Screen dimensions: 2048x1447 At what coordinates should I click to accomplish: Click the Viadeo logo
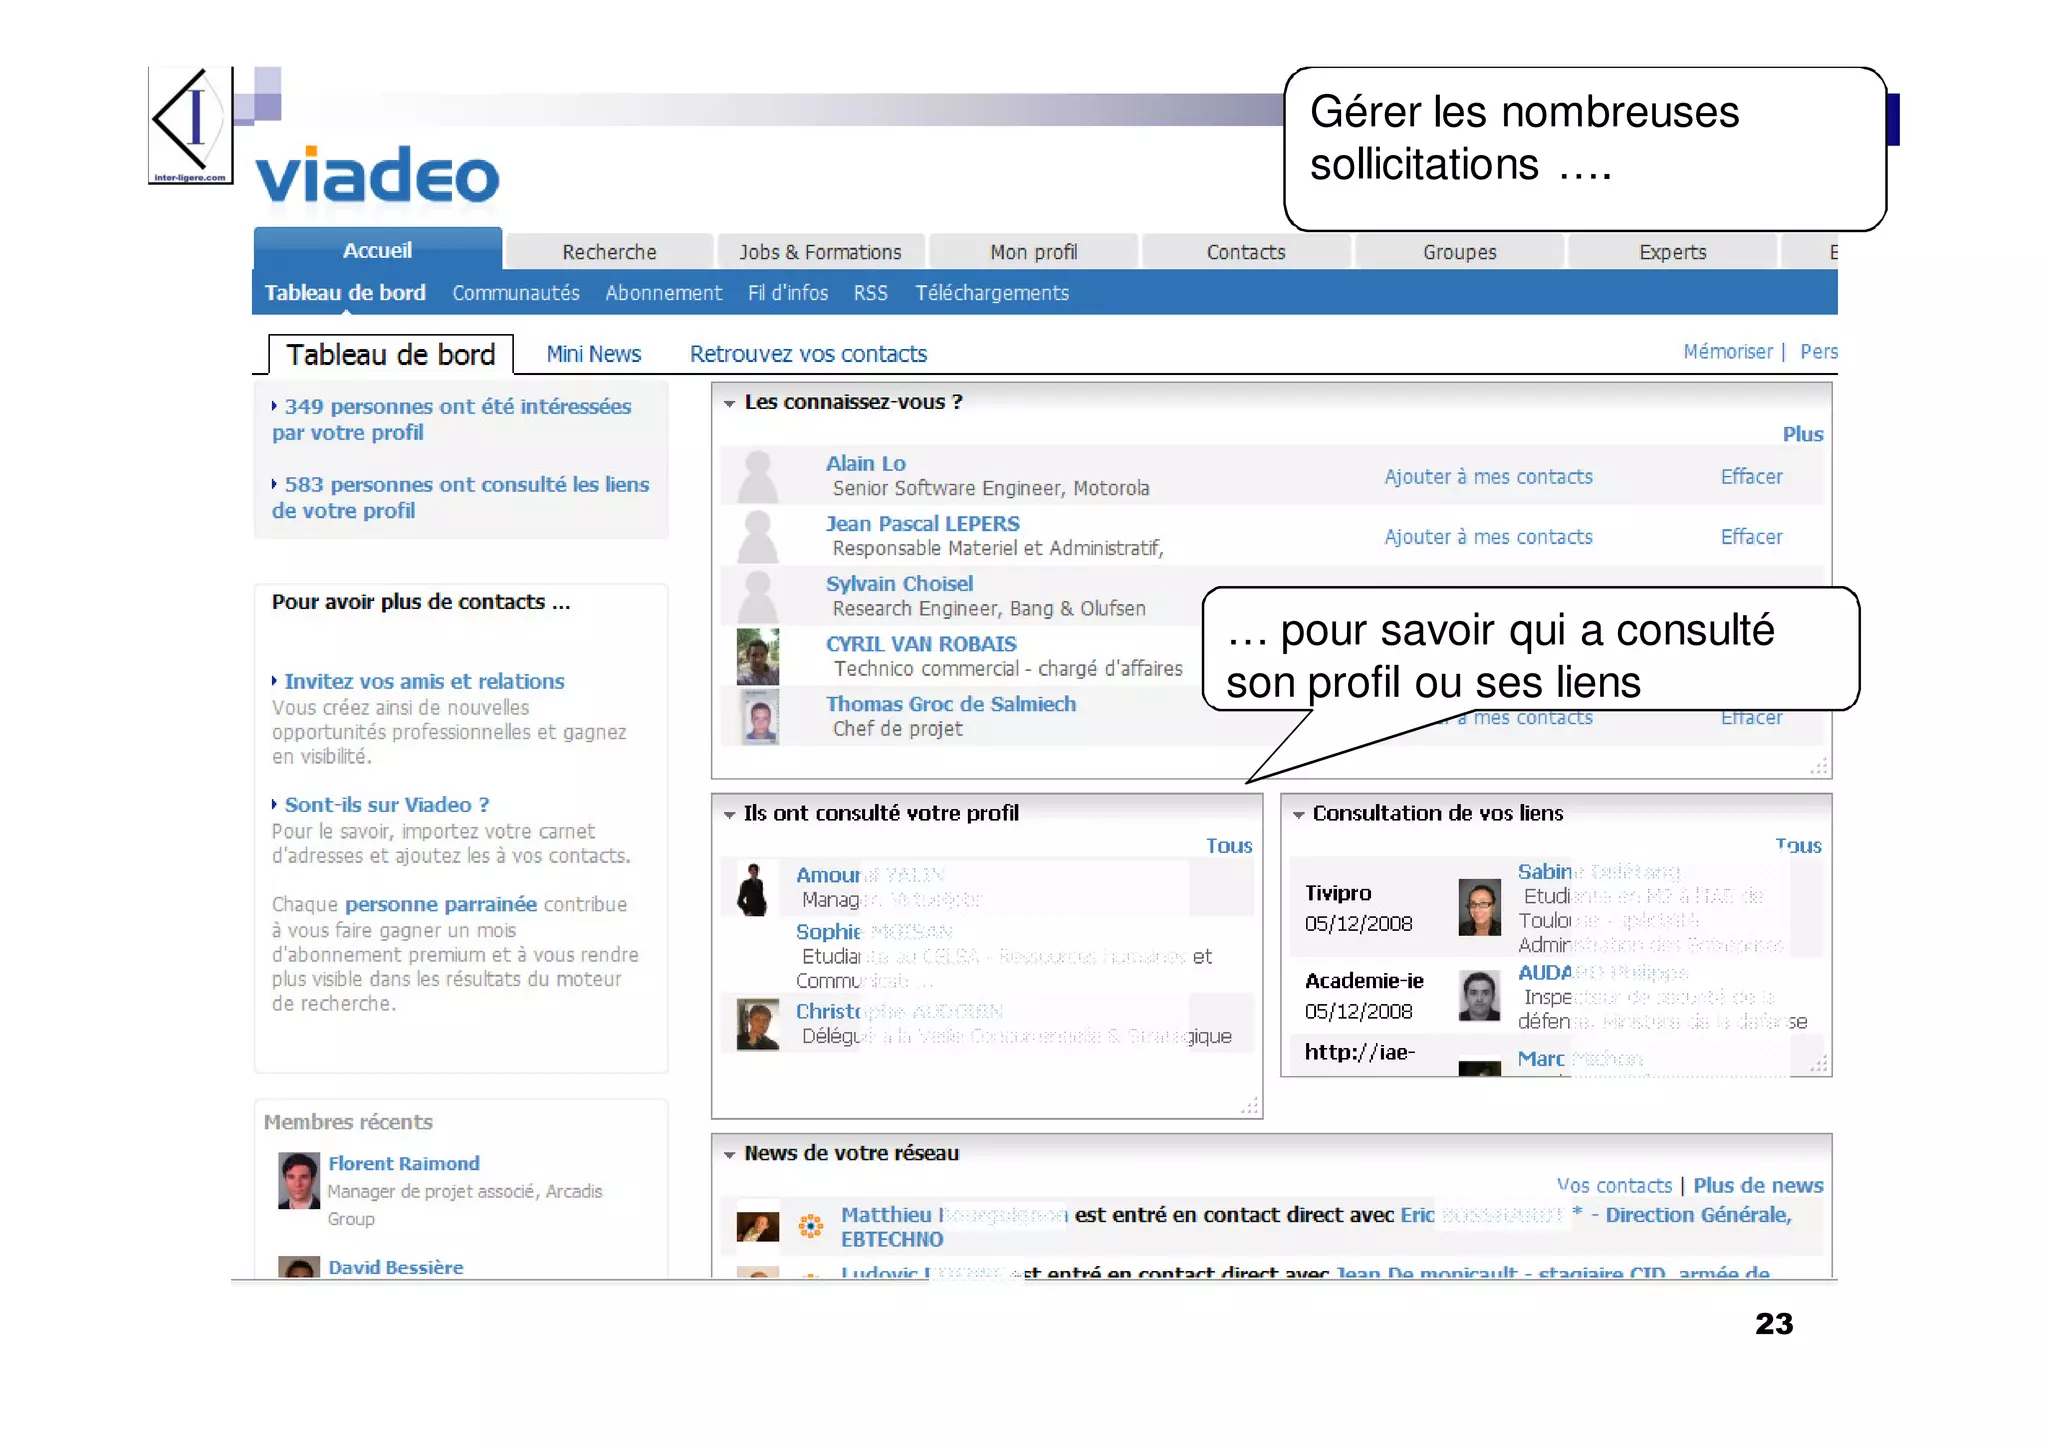click(x=377, y=177)
